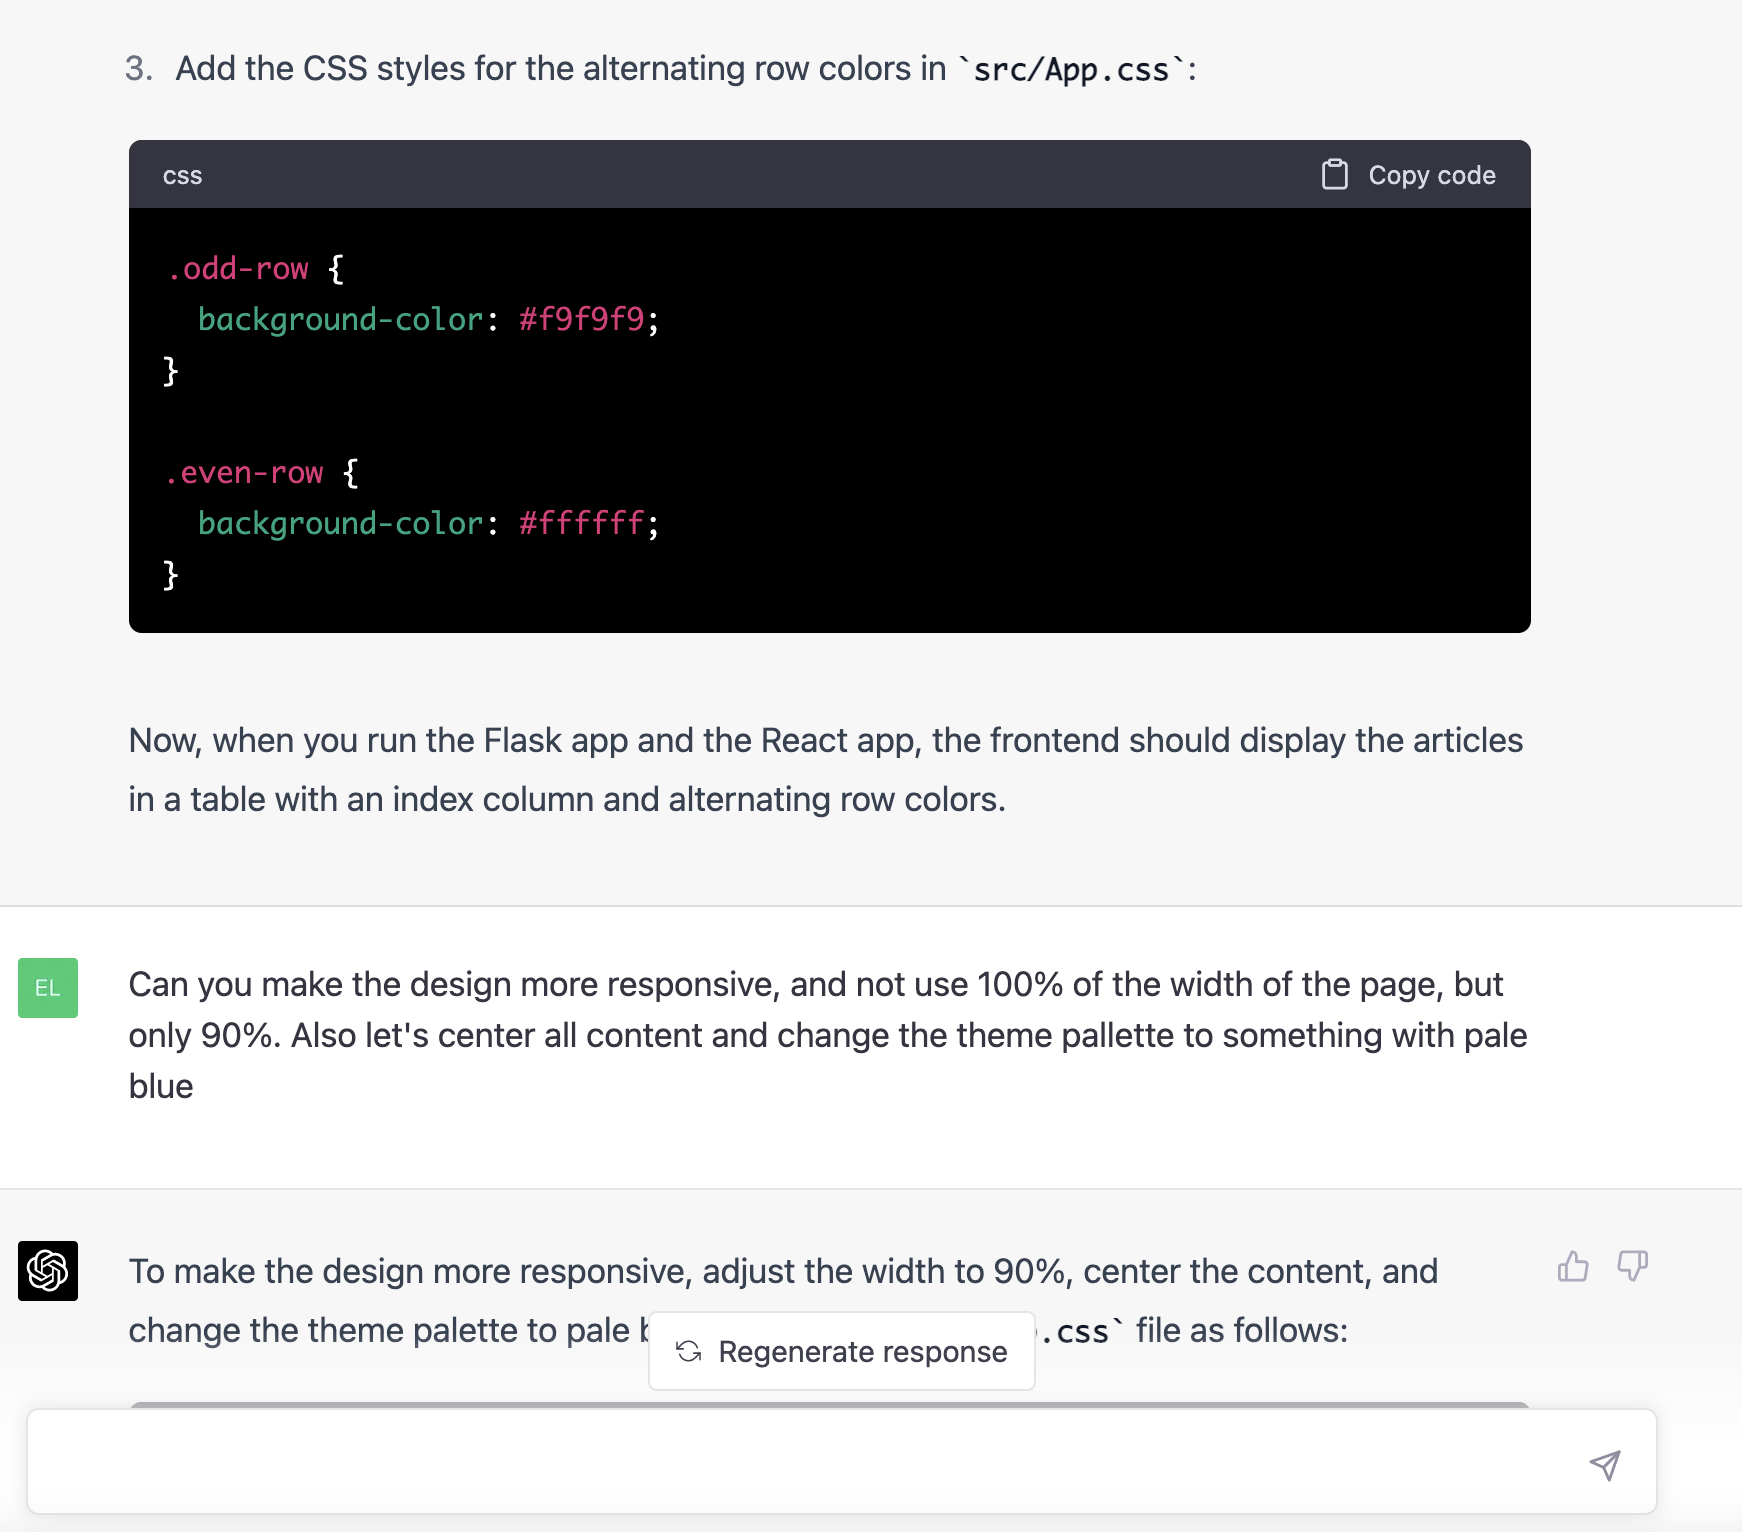
Task: Give a thumbs down to ChatGPT's response
Action: click(1632, 1267)
